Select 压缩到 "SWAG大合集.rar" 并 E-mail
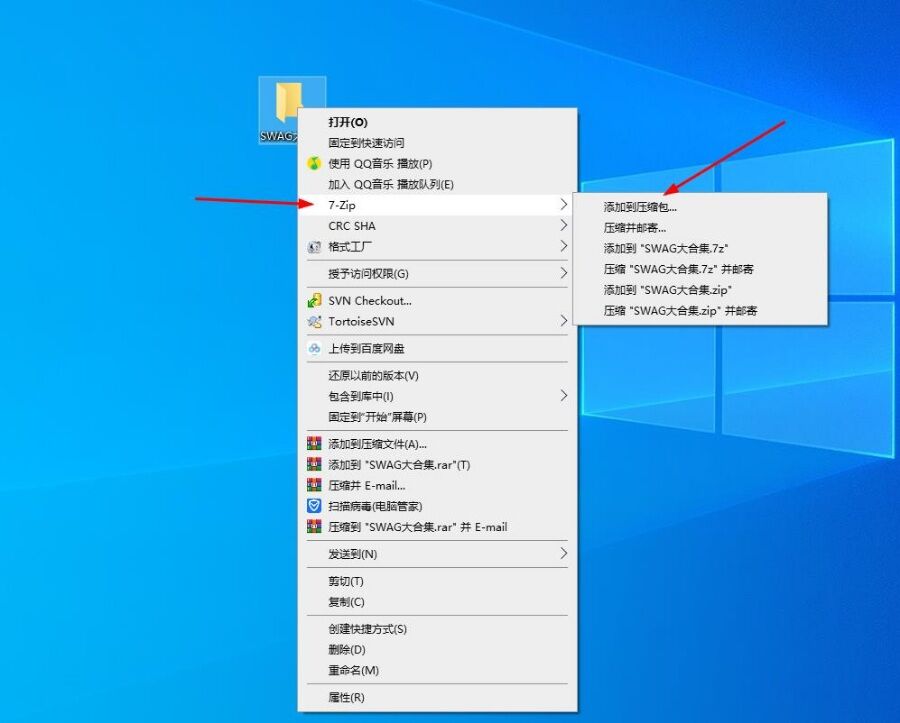 coord(437,526)
